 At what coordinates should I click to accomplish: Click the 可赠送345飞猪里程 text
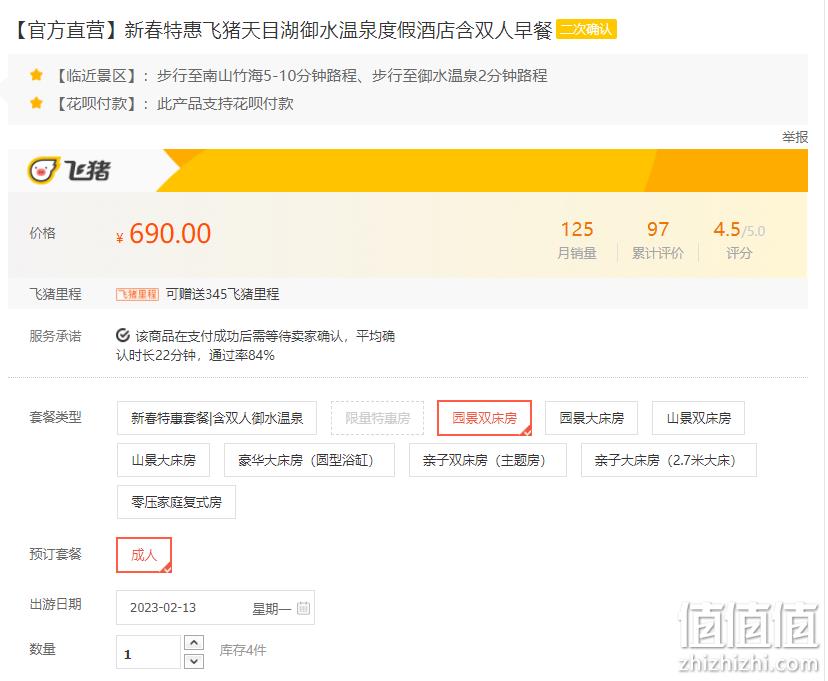pos(222,294)
